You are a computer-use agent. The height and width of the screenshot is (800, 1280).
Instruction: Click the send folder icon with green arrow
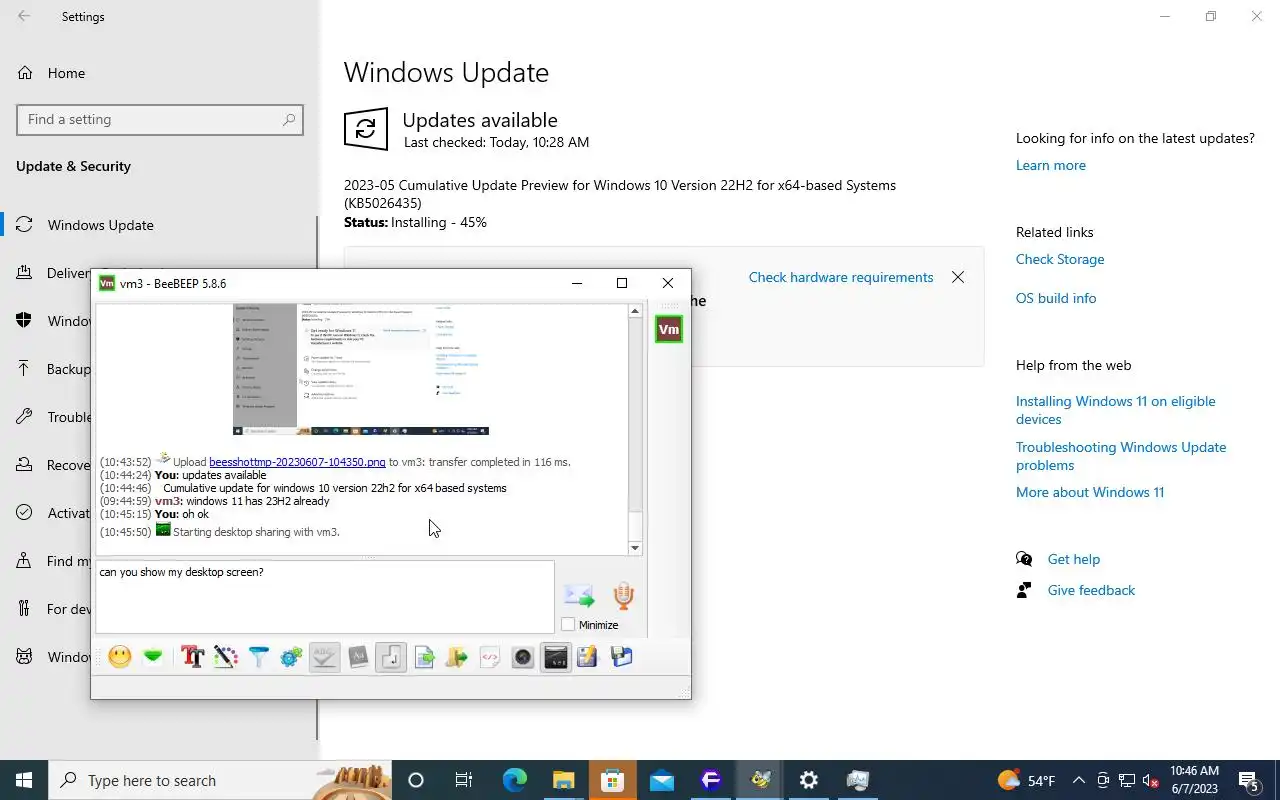[x=457, y=657]
